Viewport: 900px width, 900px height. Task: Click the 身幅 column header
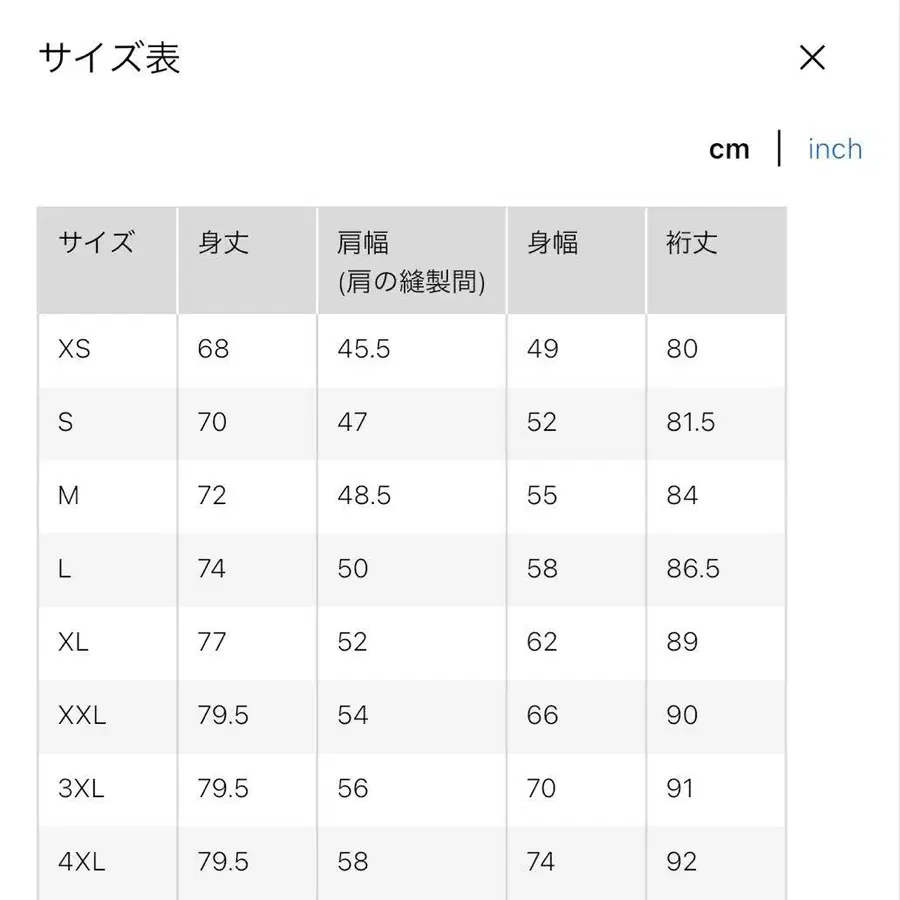552,242
